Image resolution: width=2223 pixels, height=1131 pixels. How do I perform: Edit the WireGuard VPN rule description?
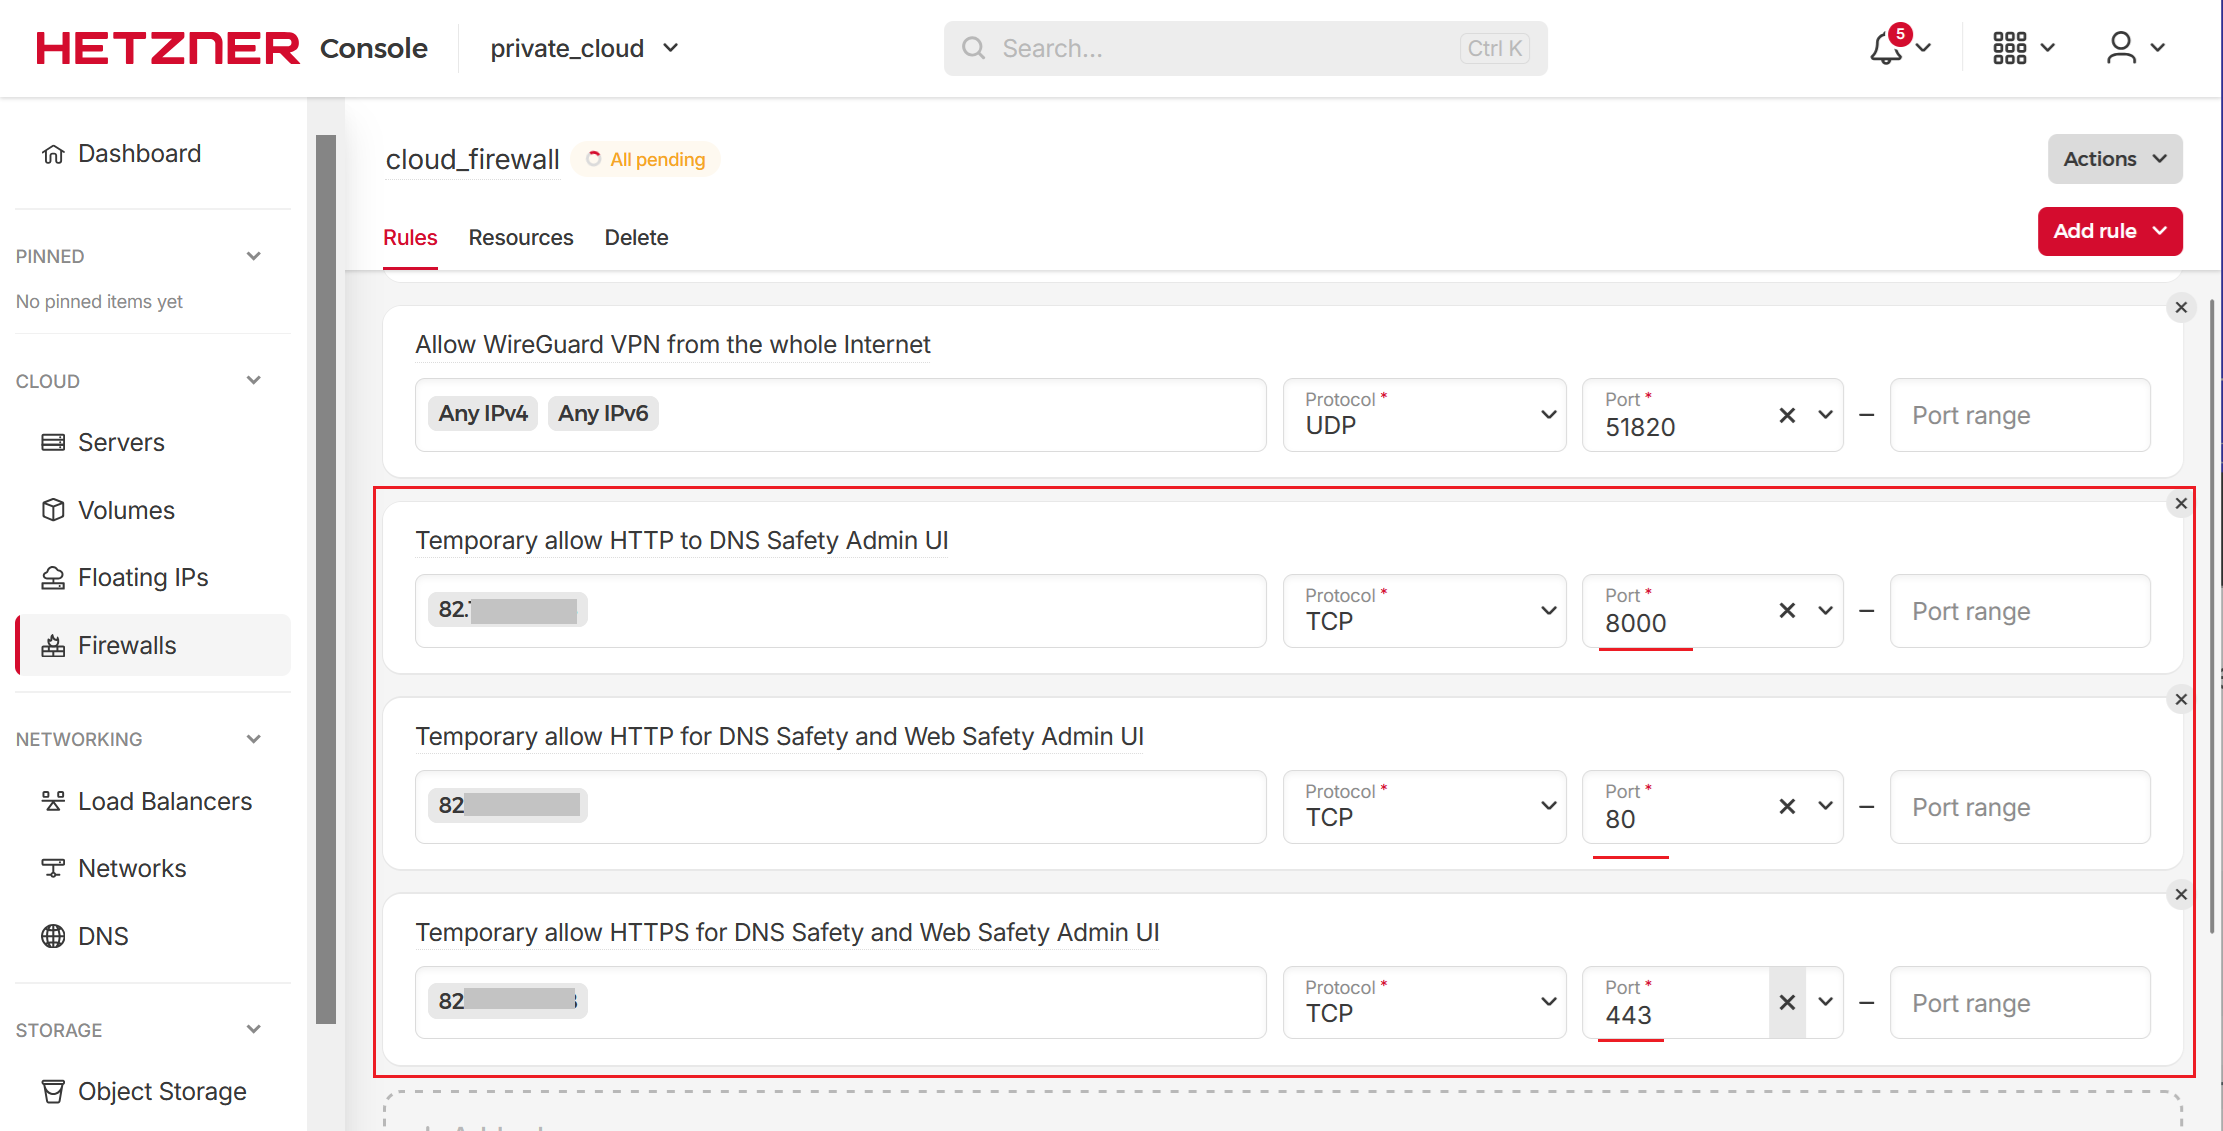(673, 345)
